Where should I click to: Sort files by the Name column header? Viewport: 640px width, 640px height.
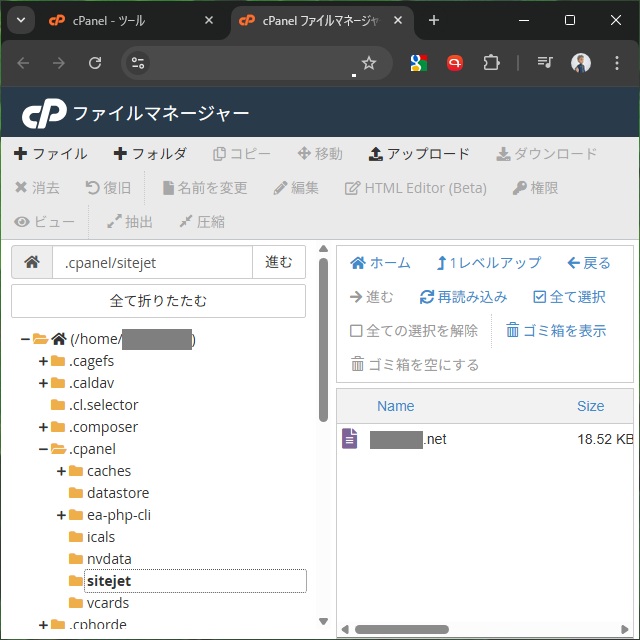(x=395, y=406)
